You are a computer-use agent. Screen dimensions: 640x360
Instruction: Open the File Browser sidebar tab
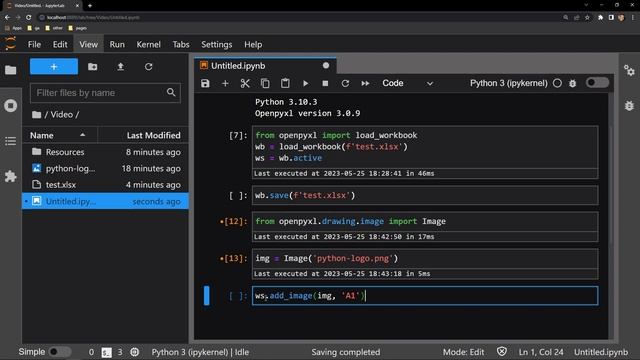pyautogui.click(x=11, y=70)
